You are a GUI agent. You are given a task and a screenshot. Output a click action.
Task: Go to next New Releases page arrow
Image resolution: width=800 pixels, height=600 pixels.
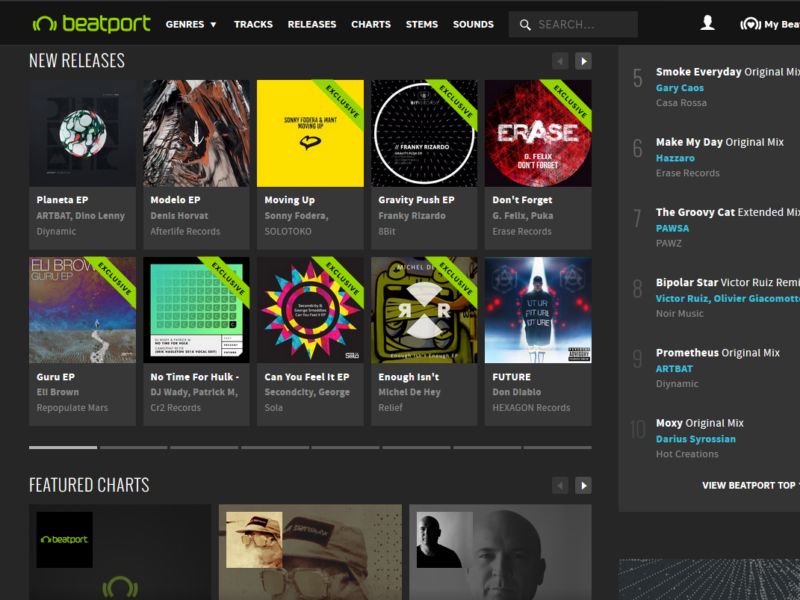pos(583,61)
